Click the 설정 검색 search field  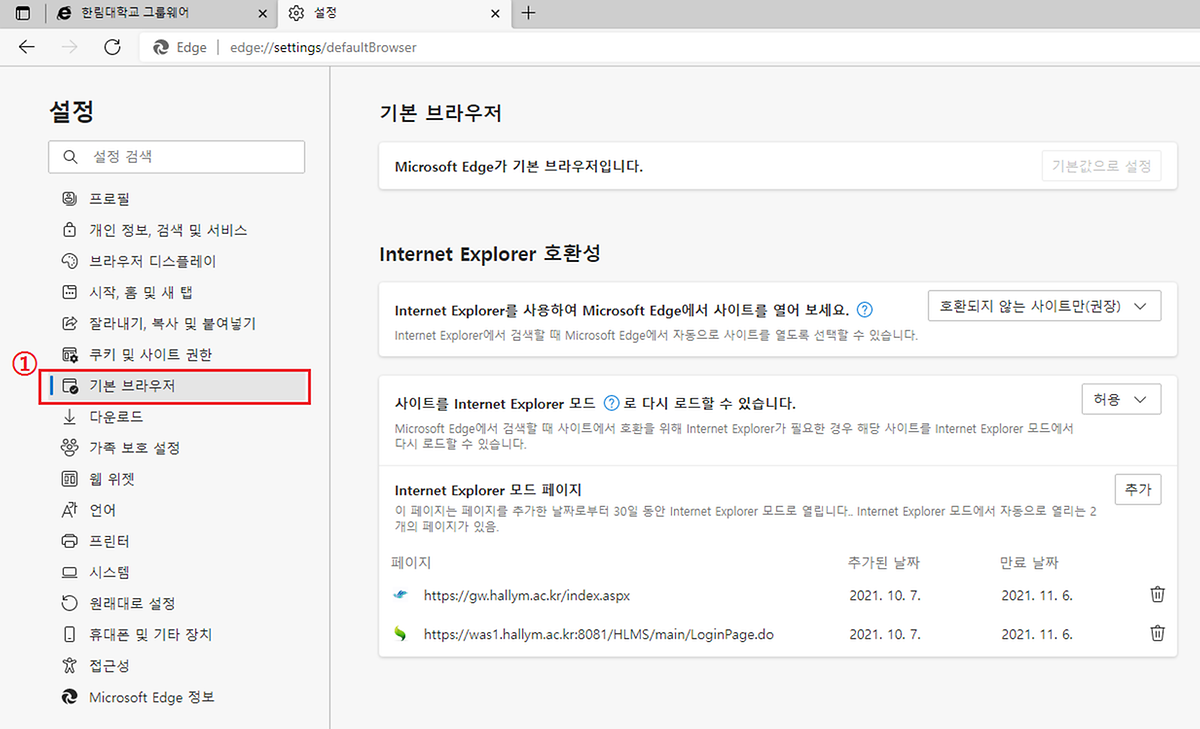coord(177,157)
